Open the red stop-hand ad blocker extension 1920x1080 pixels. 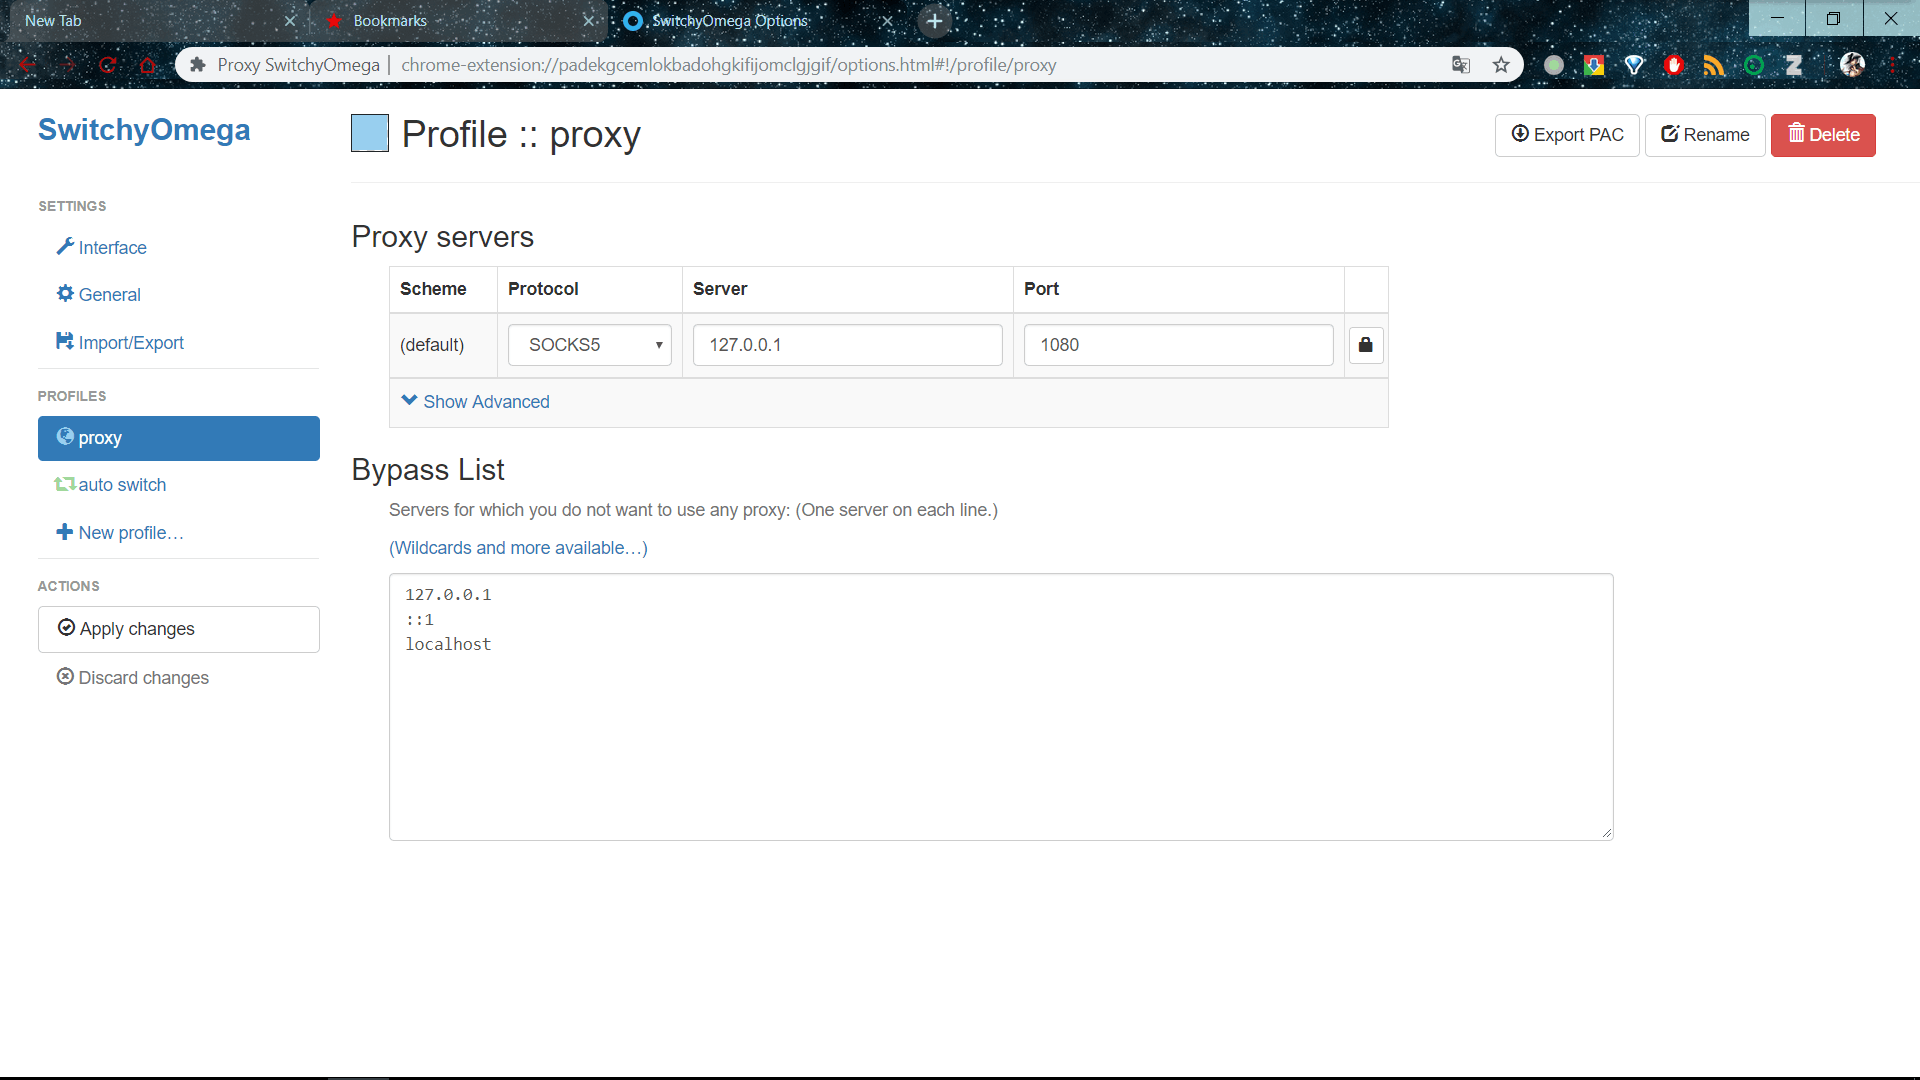[1673, 65]
